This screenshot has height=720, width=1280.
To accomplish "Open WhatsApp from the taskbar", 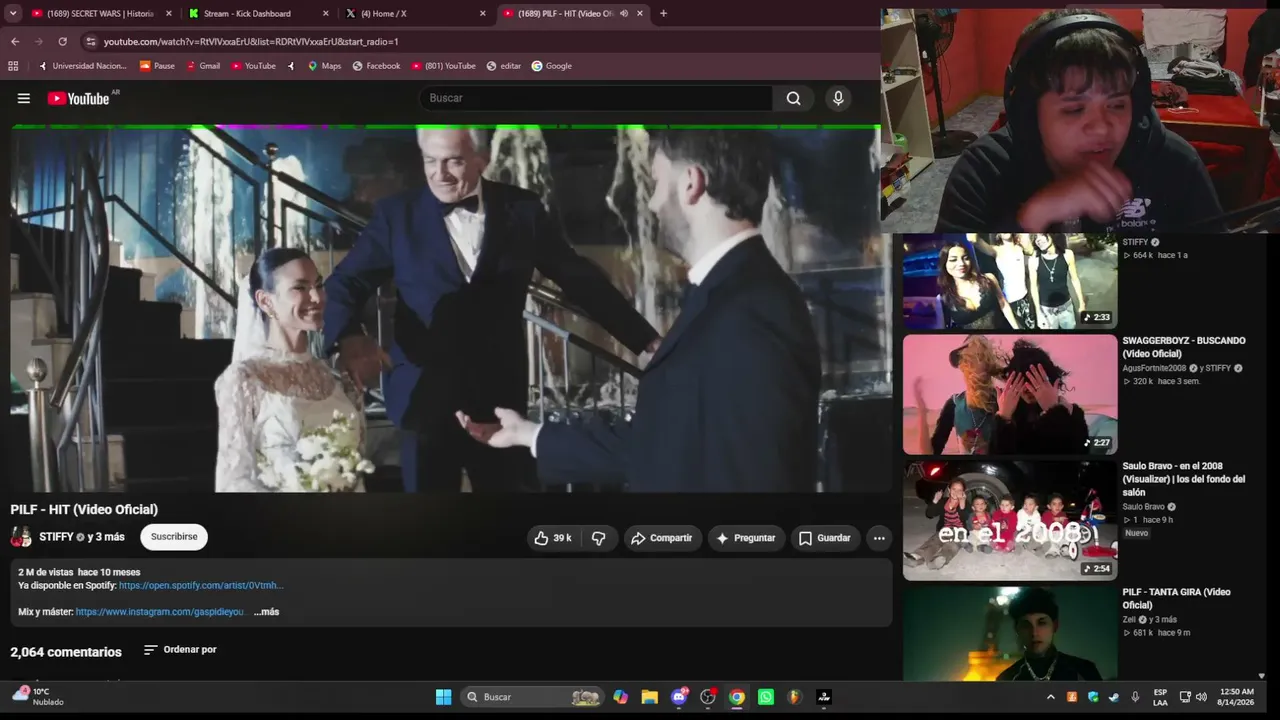I will (766, 697).
